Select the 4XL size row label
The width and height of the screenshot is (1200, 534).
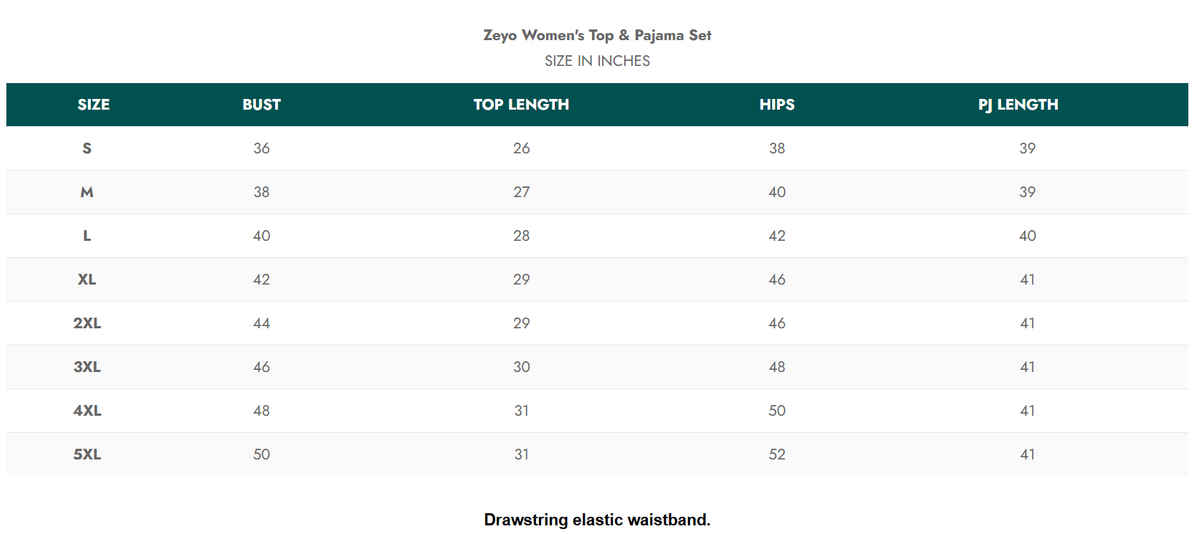(87, 411)
